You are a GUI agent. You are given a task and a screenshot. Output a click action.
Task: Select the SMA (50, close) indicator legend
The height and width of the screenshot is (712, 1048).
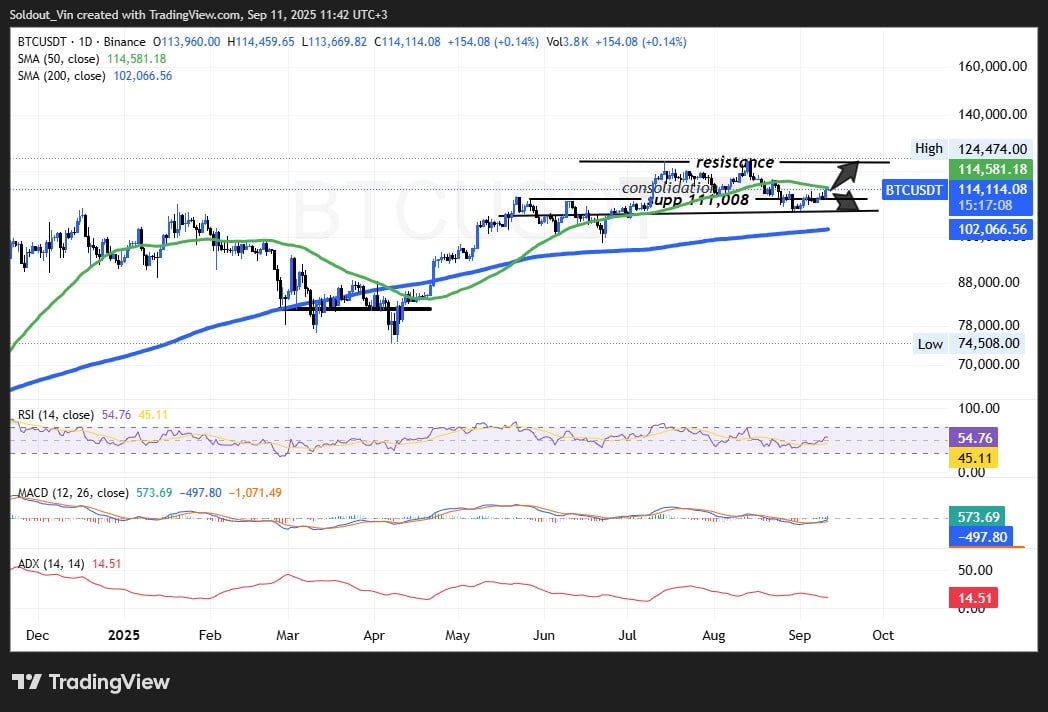coord(58,59)
